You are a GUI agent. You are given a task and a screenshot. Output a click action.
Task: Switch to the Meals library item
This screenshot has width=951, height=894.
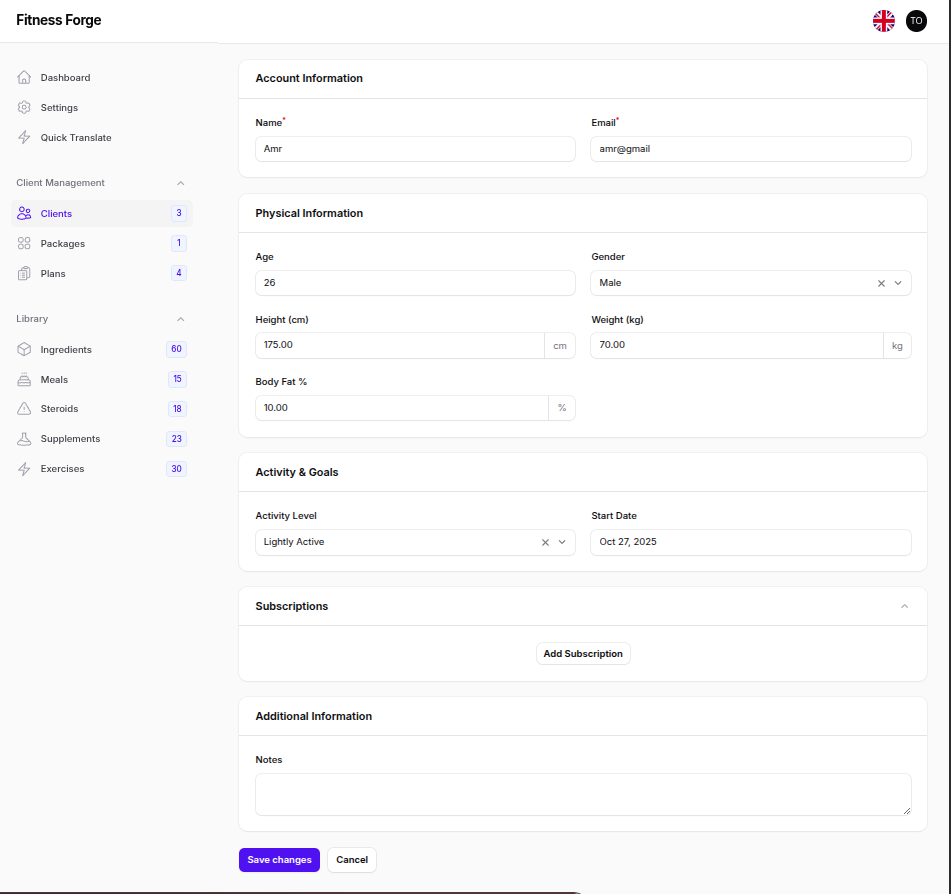[x=23, y=379]
